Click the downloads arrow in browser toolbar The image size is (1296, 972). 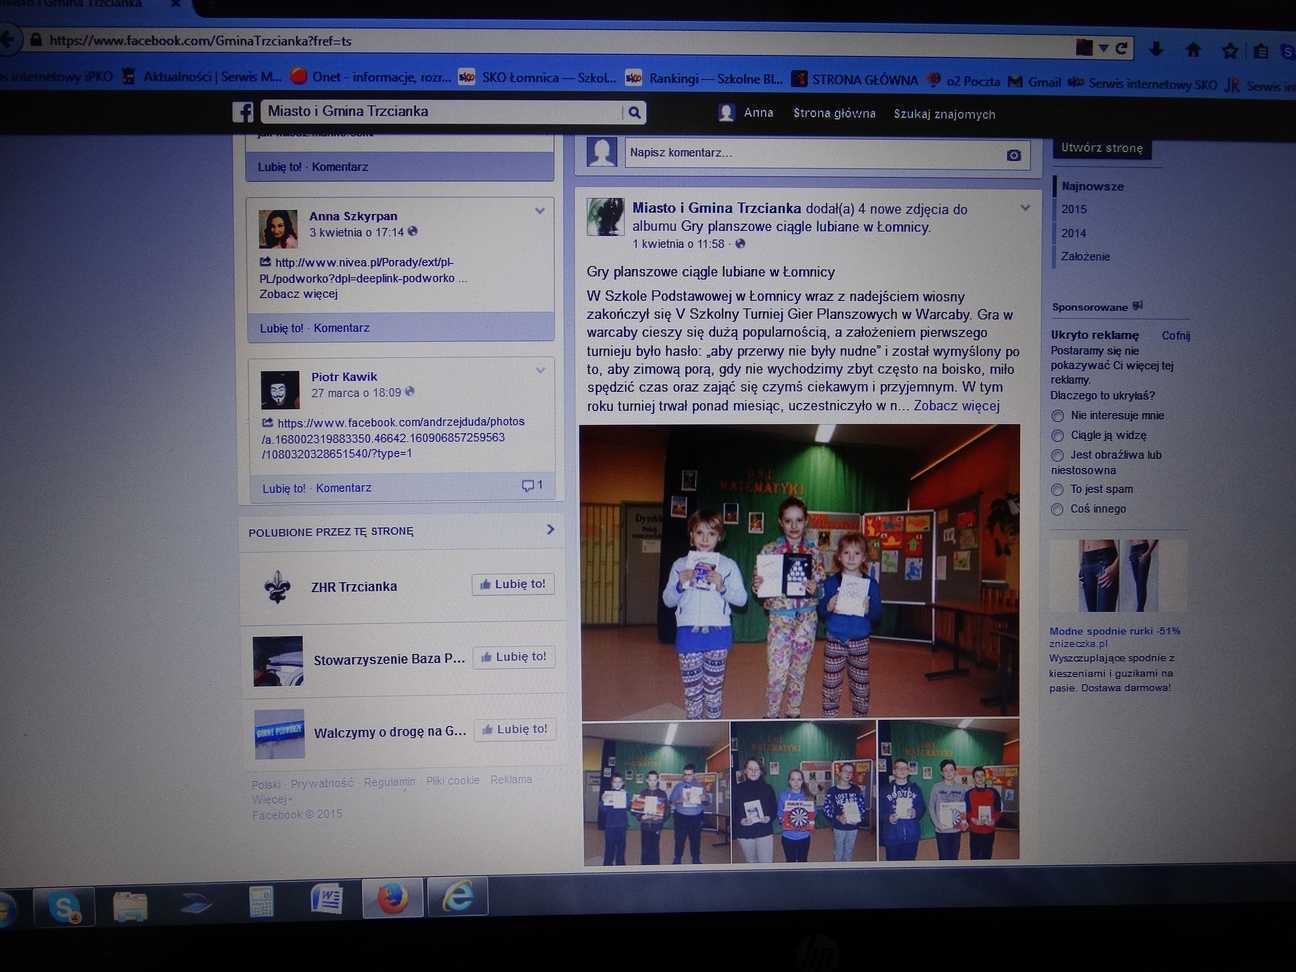coord(1156,49)
